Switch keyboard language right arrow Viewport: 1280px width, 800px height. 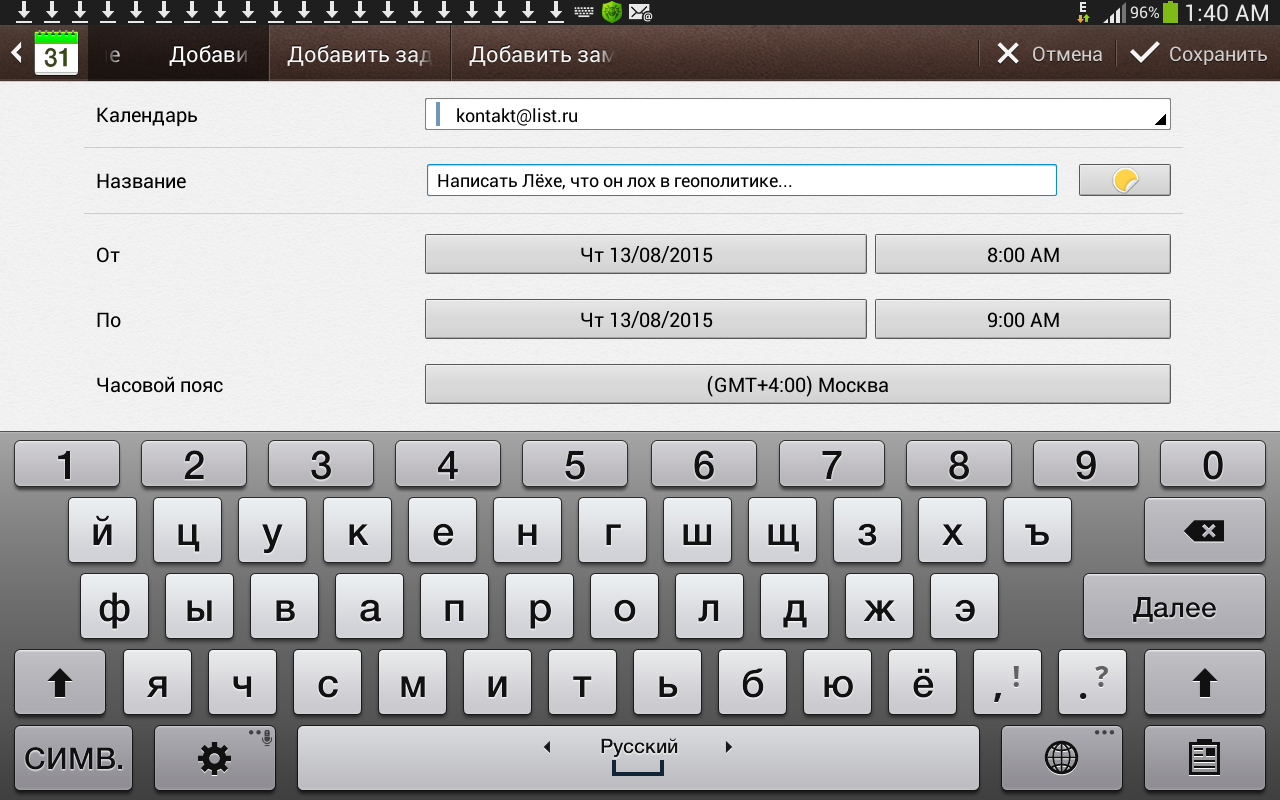pyautogui.click(x=729, y=747)
